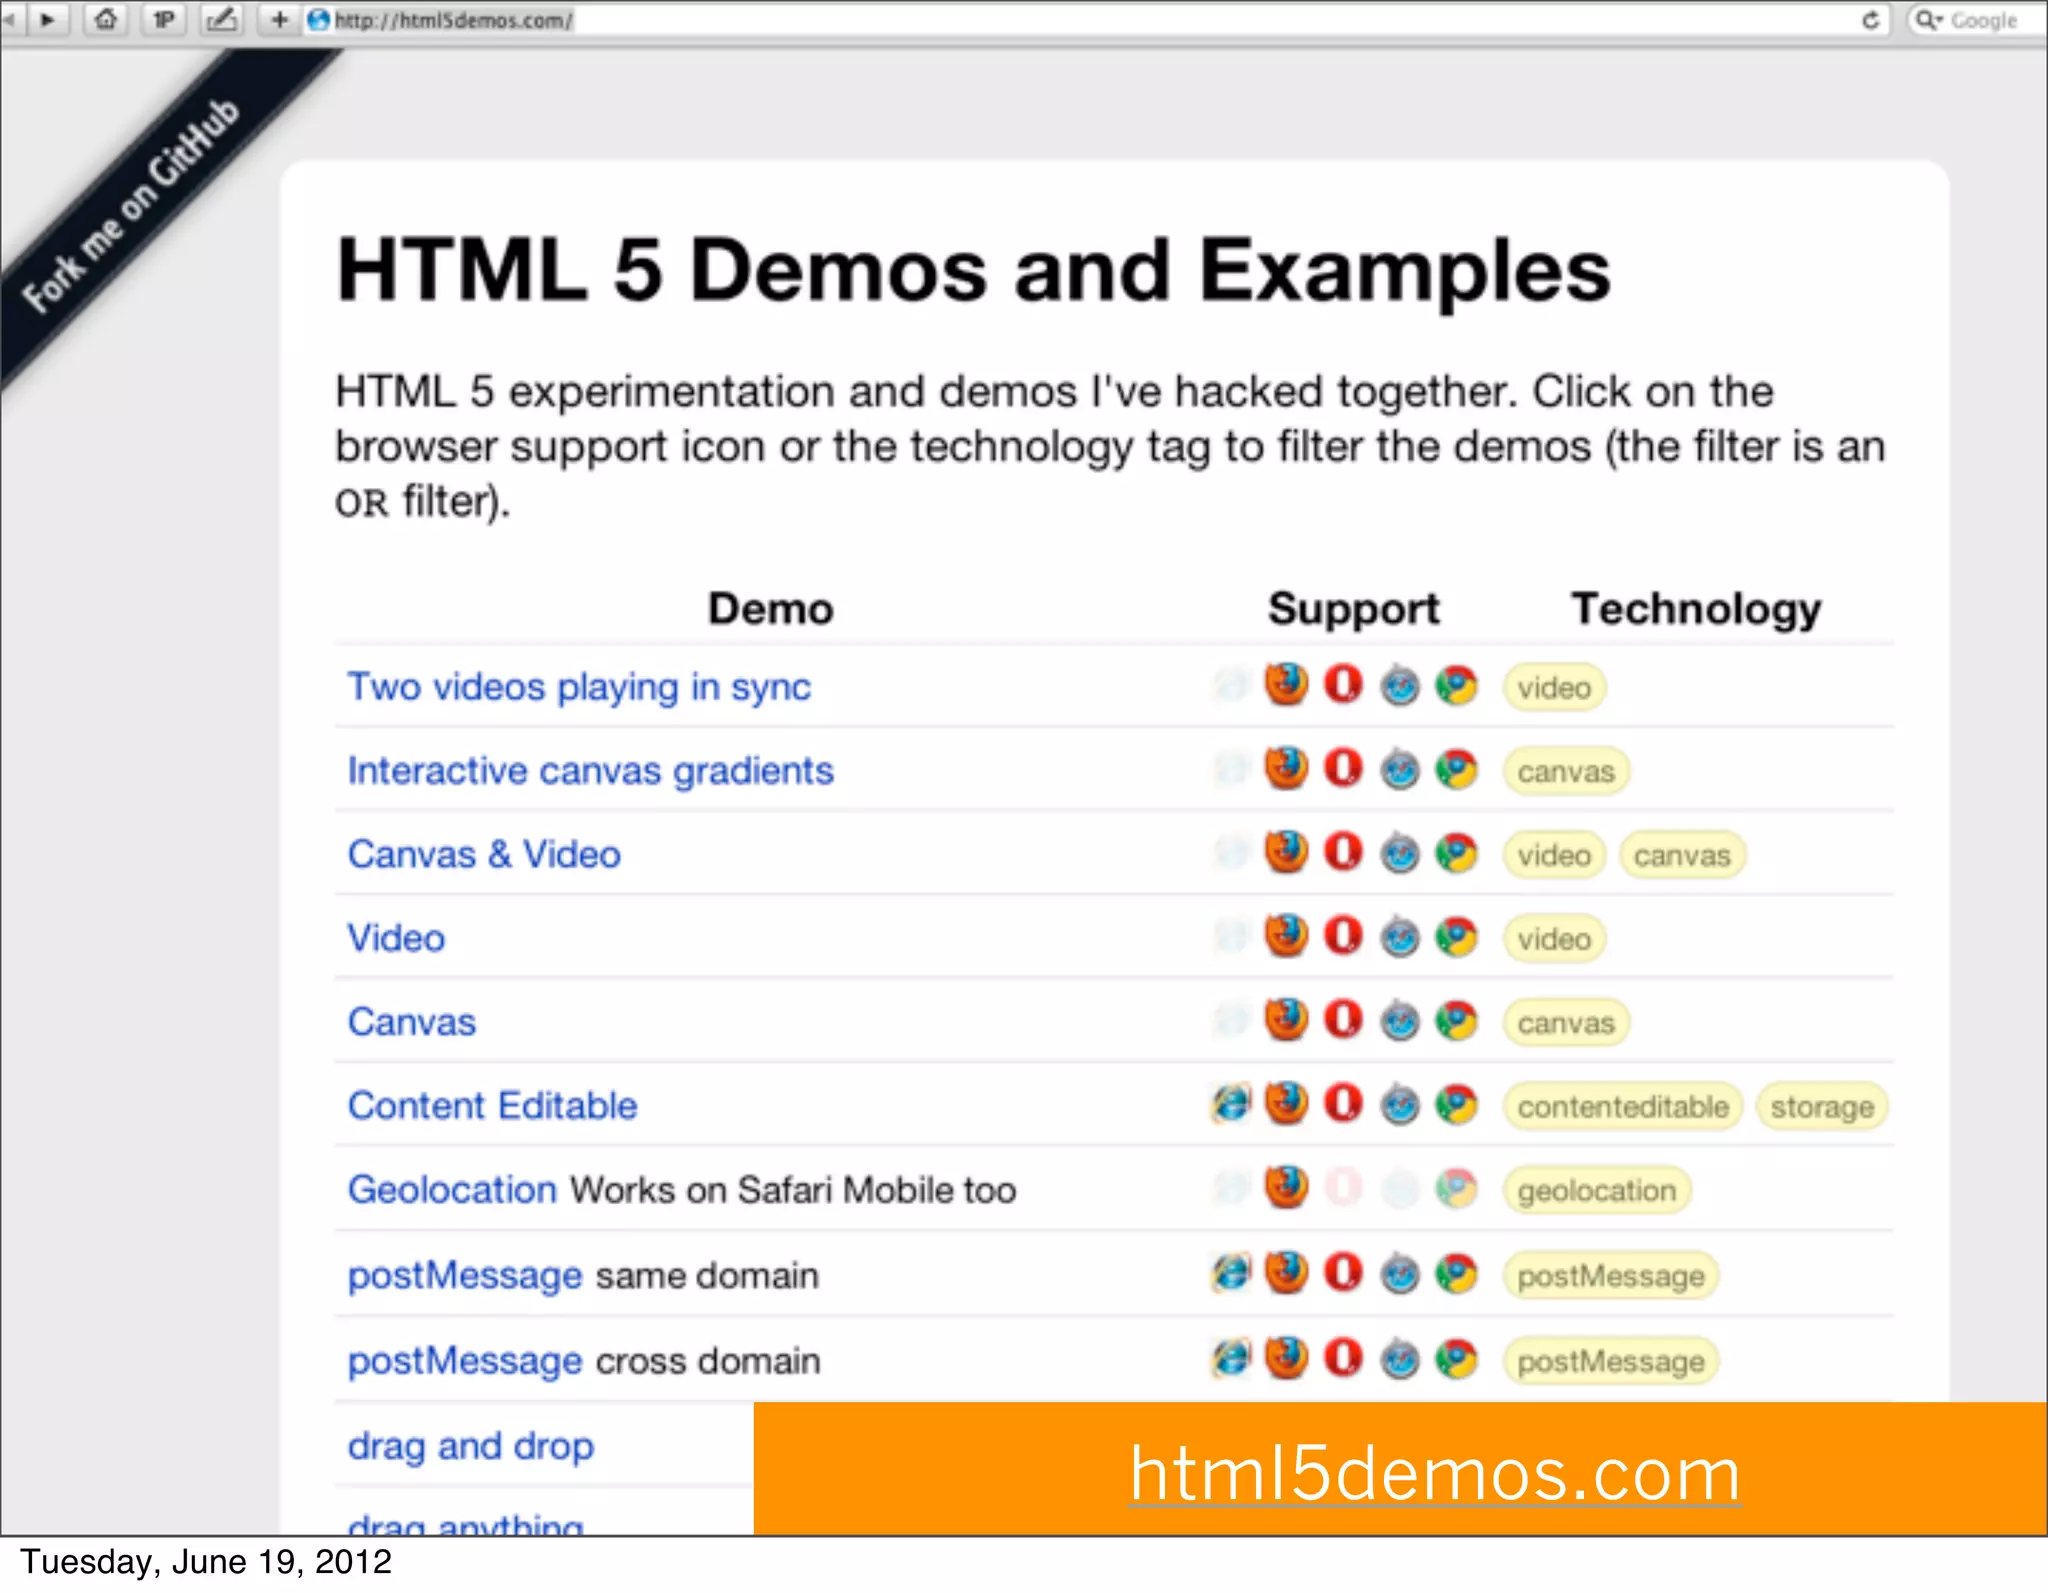Click the html5demos.com orange banner link
2048x1593 pixels.
[x=1434, y=1473]
